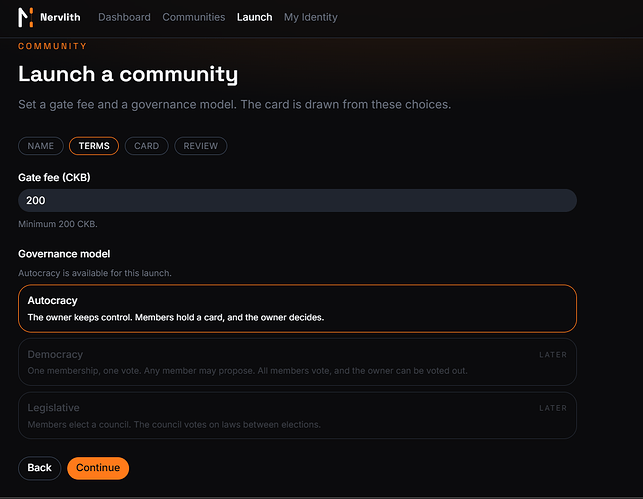
Task: Click the orange COMMUNITY eyebrow label
Action: point(52,46)
